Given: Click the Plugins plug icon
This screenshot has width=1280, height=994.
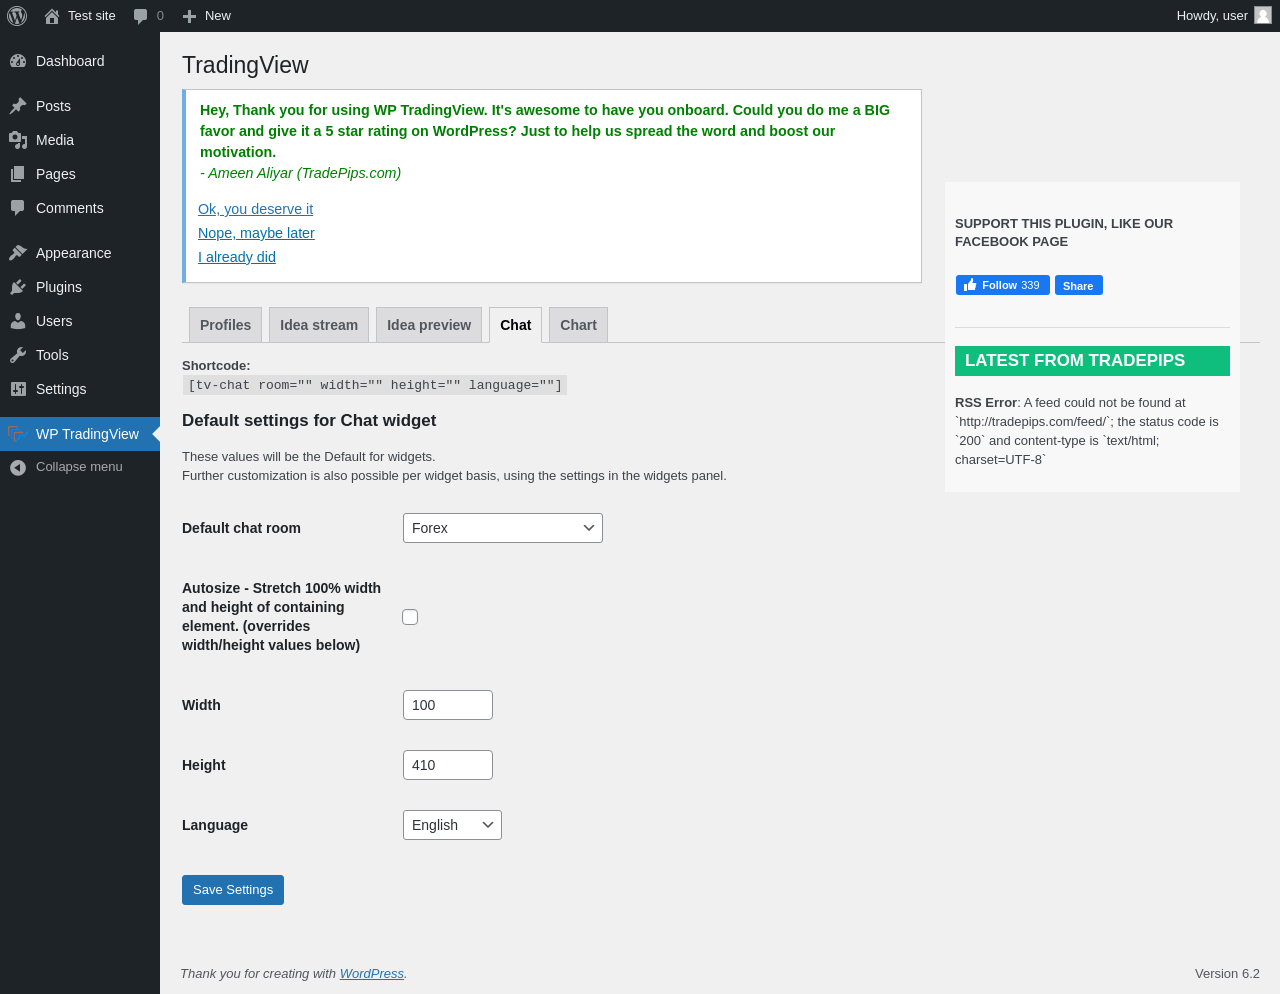Looking at the screenshot, I should coord(18,287).
